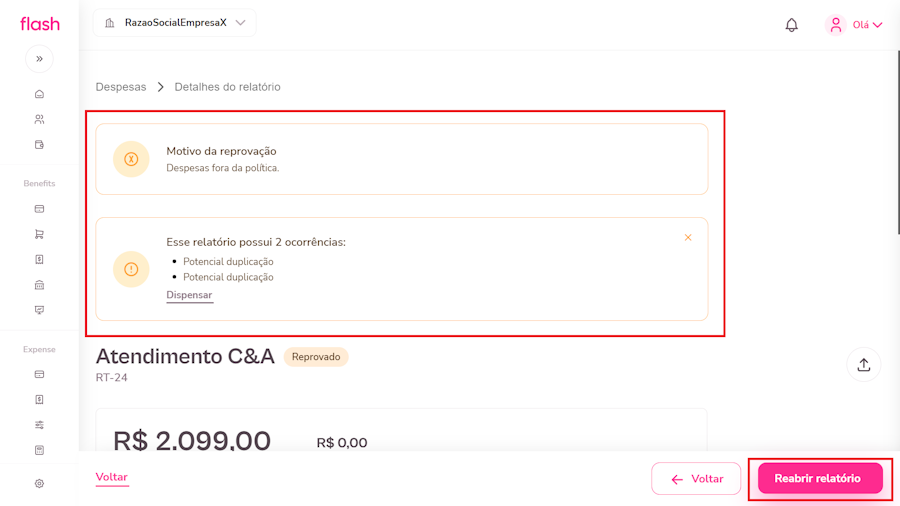Expand the sidebar with double-chevron button
Screen dimensions: 900x506
coord(39,59)
